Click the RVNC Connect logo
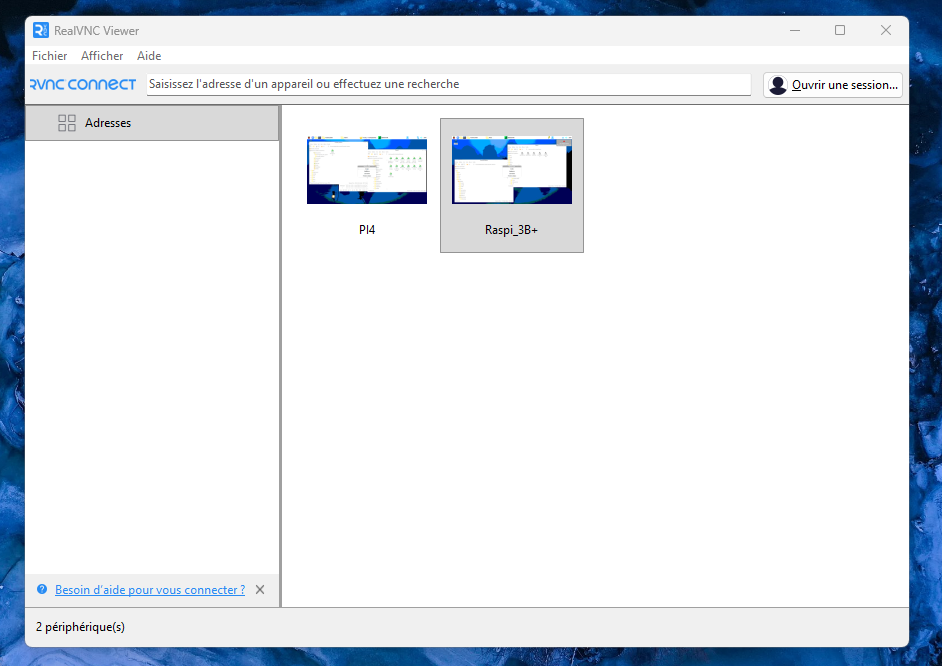 (83, 85)
